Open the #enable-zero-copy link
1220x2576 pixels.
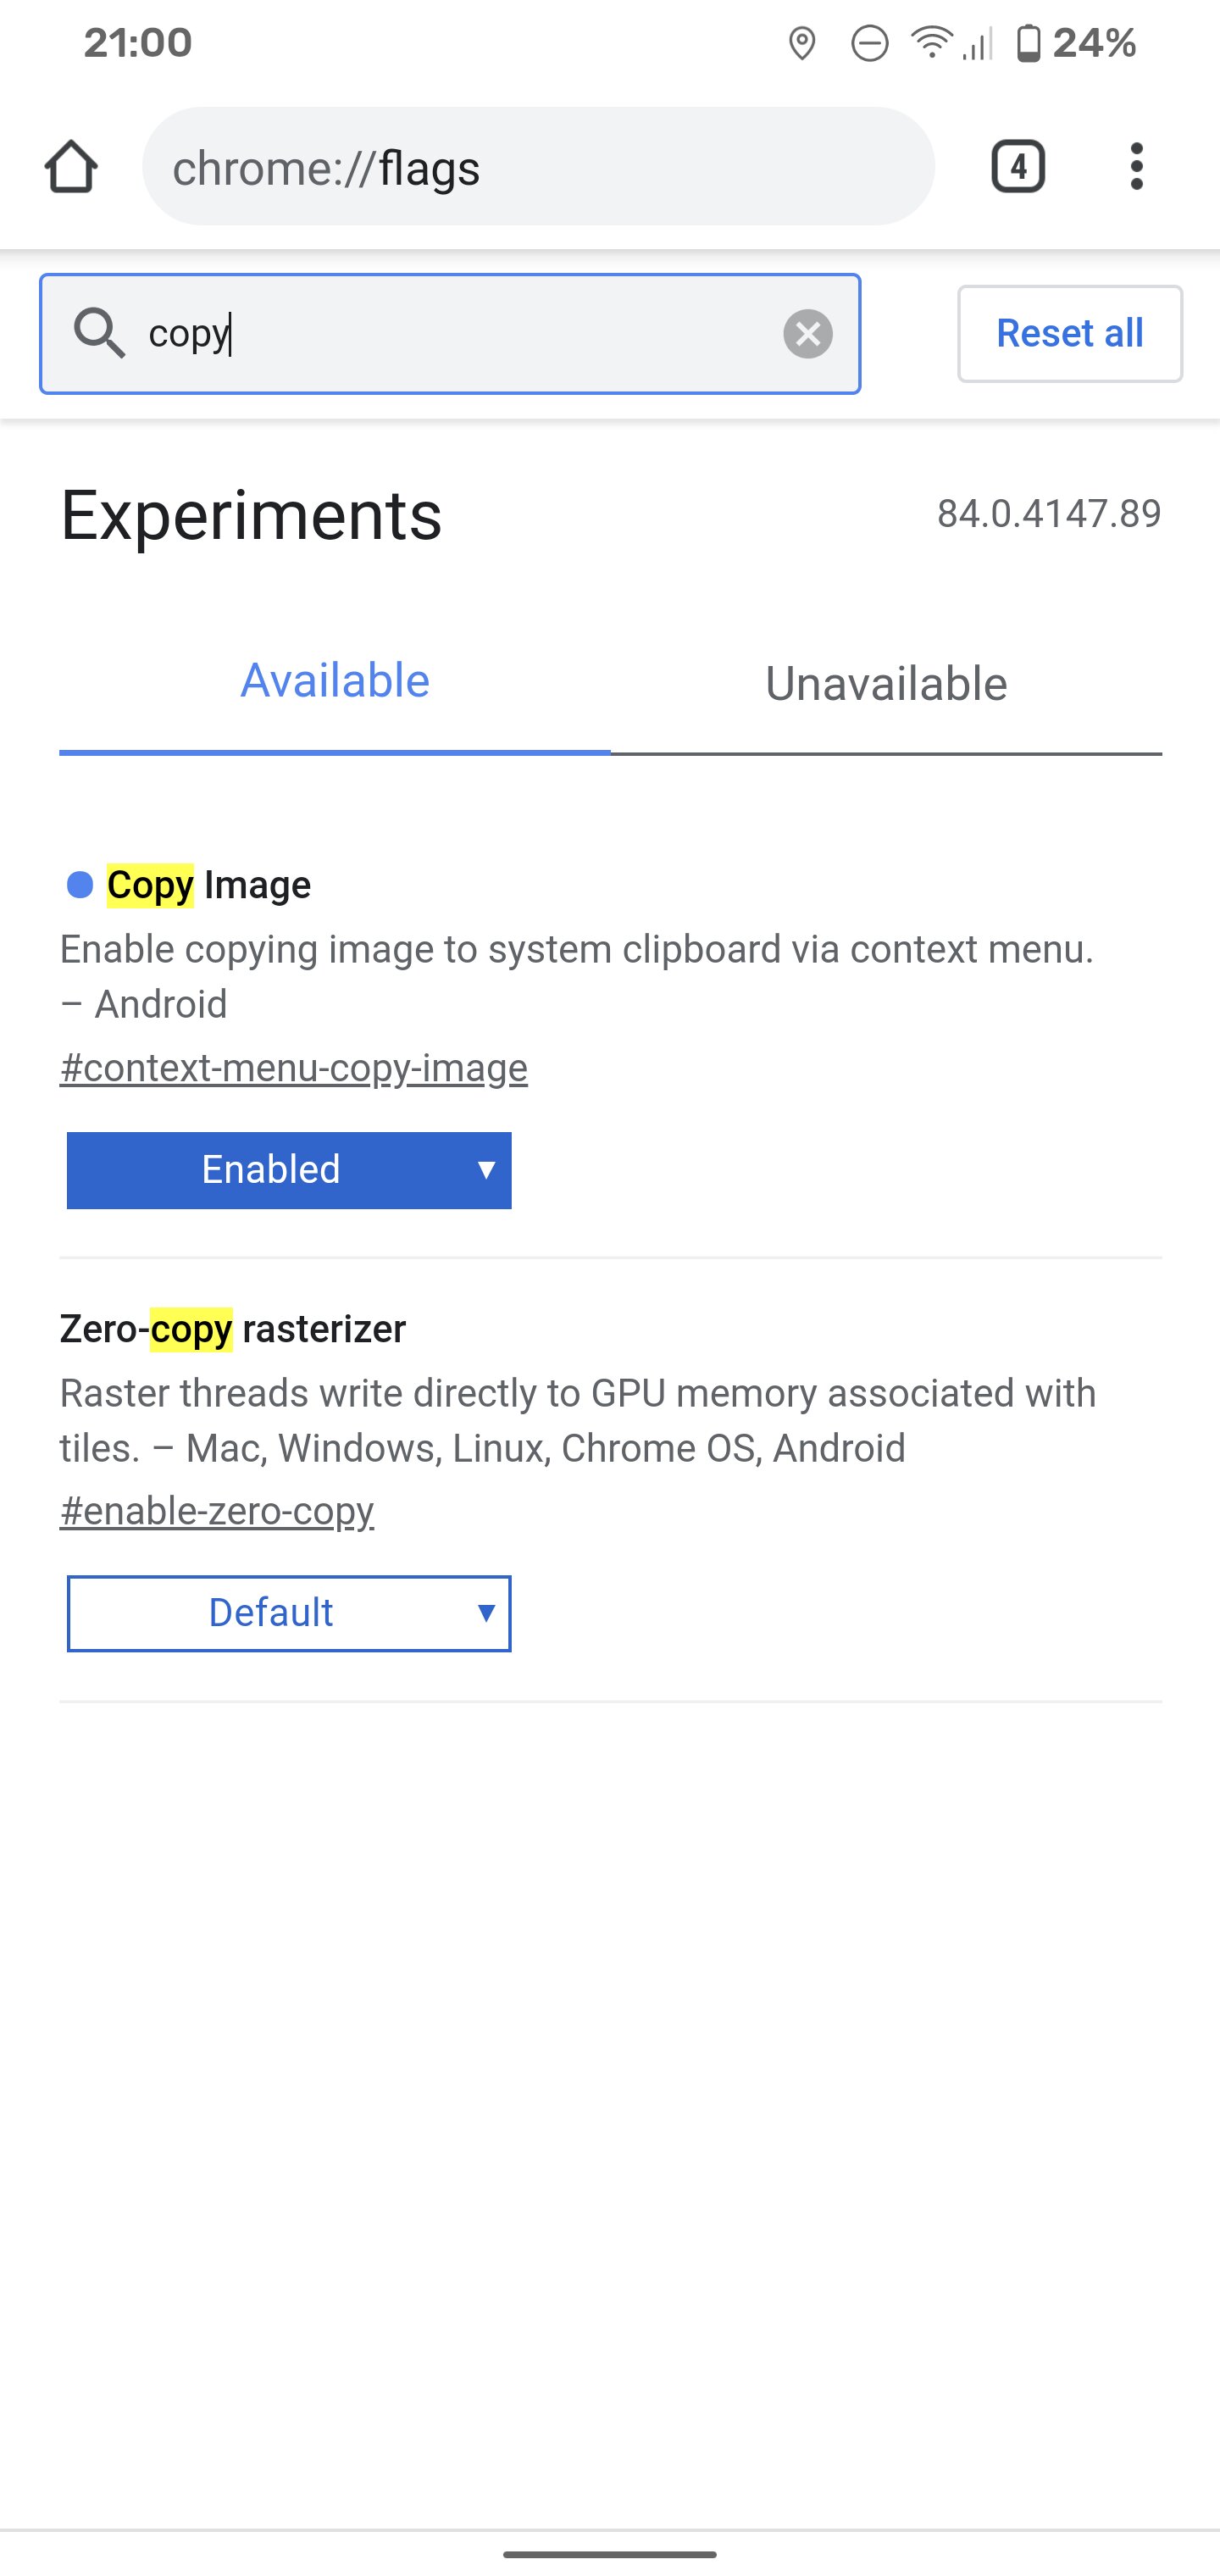click(217, 1511)
